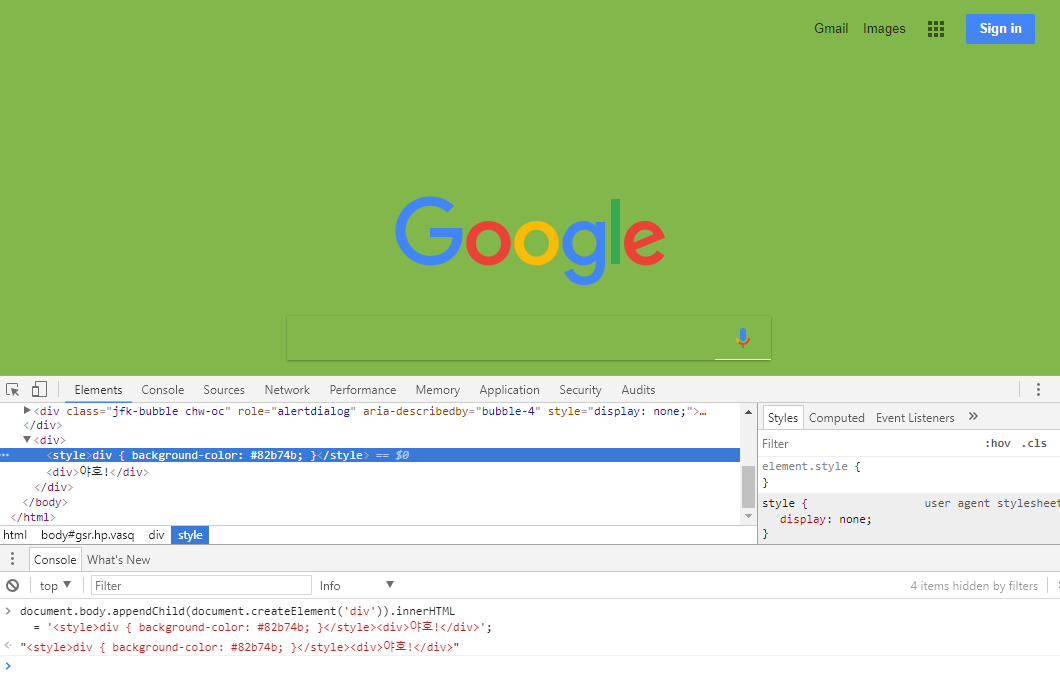The height and width of the screenshot is (681, 1060).
Task: Select the highlighted style element row
Action: coord(370,455)
